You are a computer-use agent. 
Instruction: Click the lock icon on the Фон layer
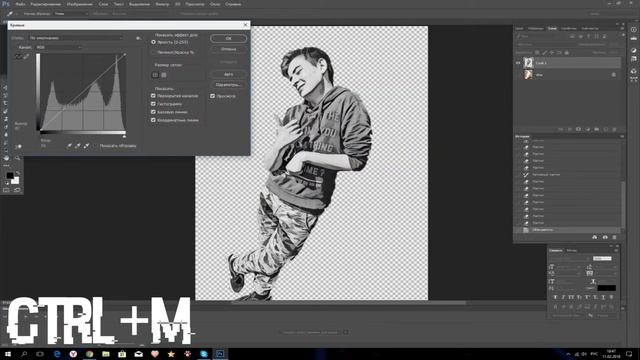tap(613, 75)
